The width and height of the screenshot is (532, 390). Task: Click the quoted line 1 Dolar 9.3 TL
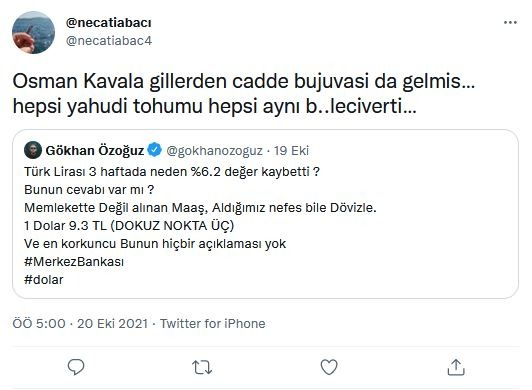(x=129, y=226)
